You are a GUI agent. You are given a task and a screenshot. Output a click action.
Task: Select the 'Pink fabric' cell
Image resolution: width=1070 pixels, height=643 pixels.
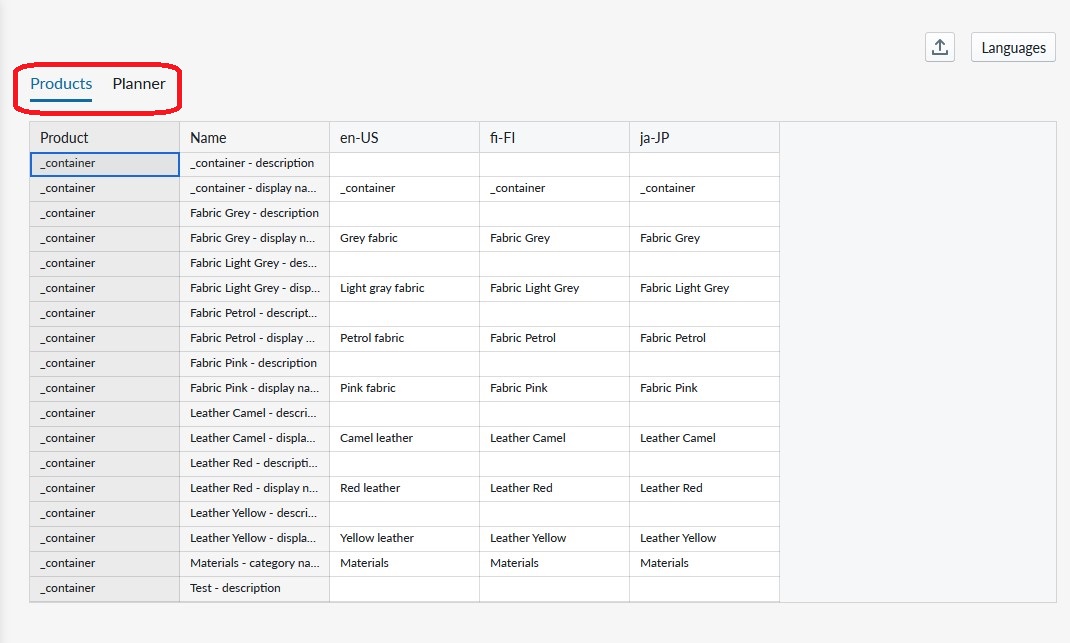(x=405, y=389)
